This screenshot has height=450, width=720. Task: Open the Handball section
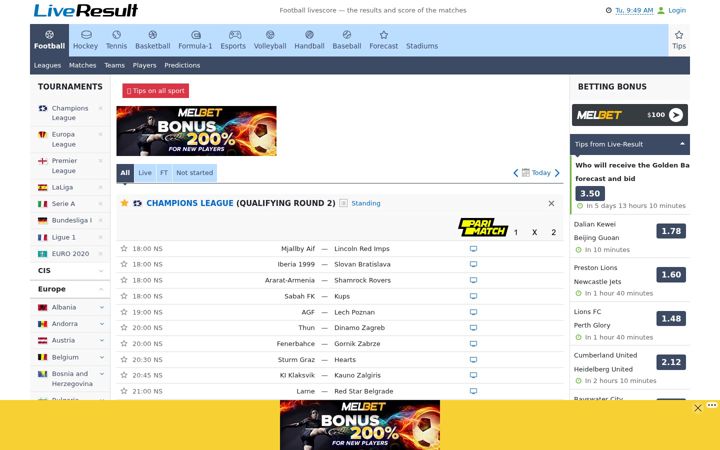[309, 40]
